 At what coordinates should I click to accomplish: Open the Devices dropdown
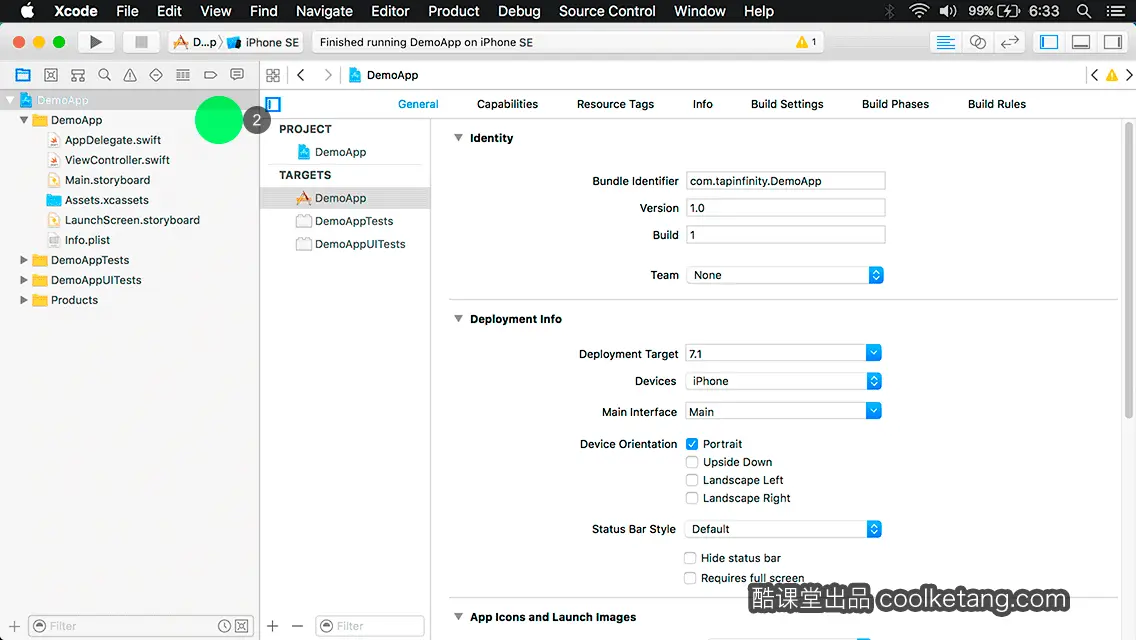pyautogui.click(x=783, y=381)
